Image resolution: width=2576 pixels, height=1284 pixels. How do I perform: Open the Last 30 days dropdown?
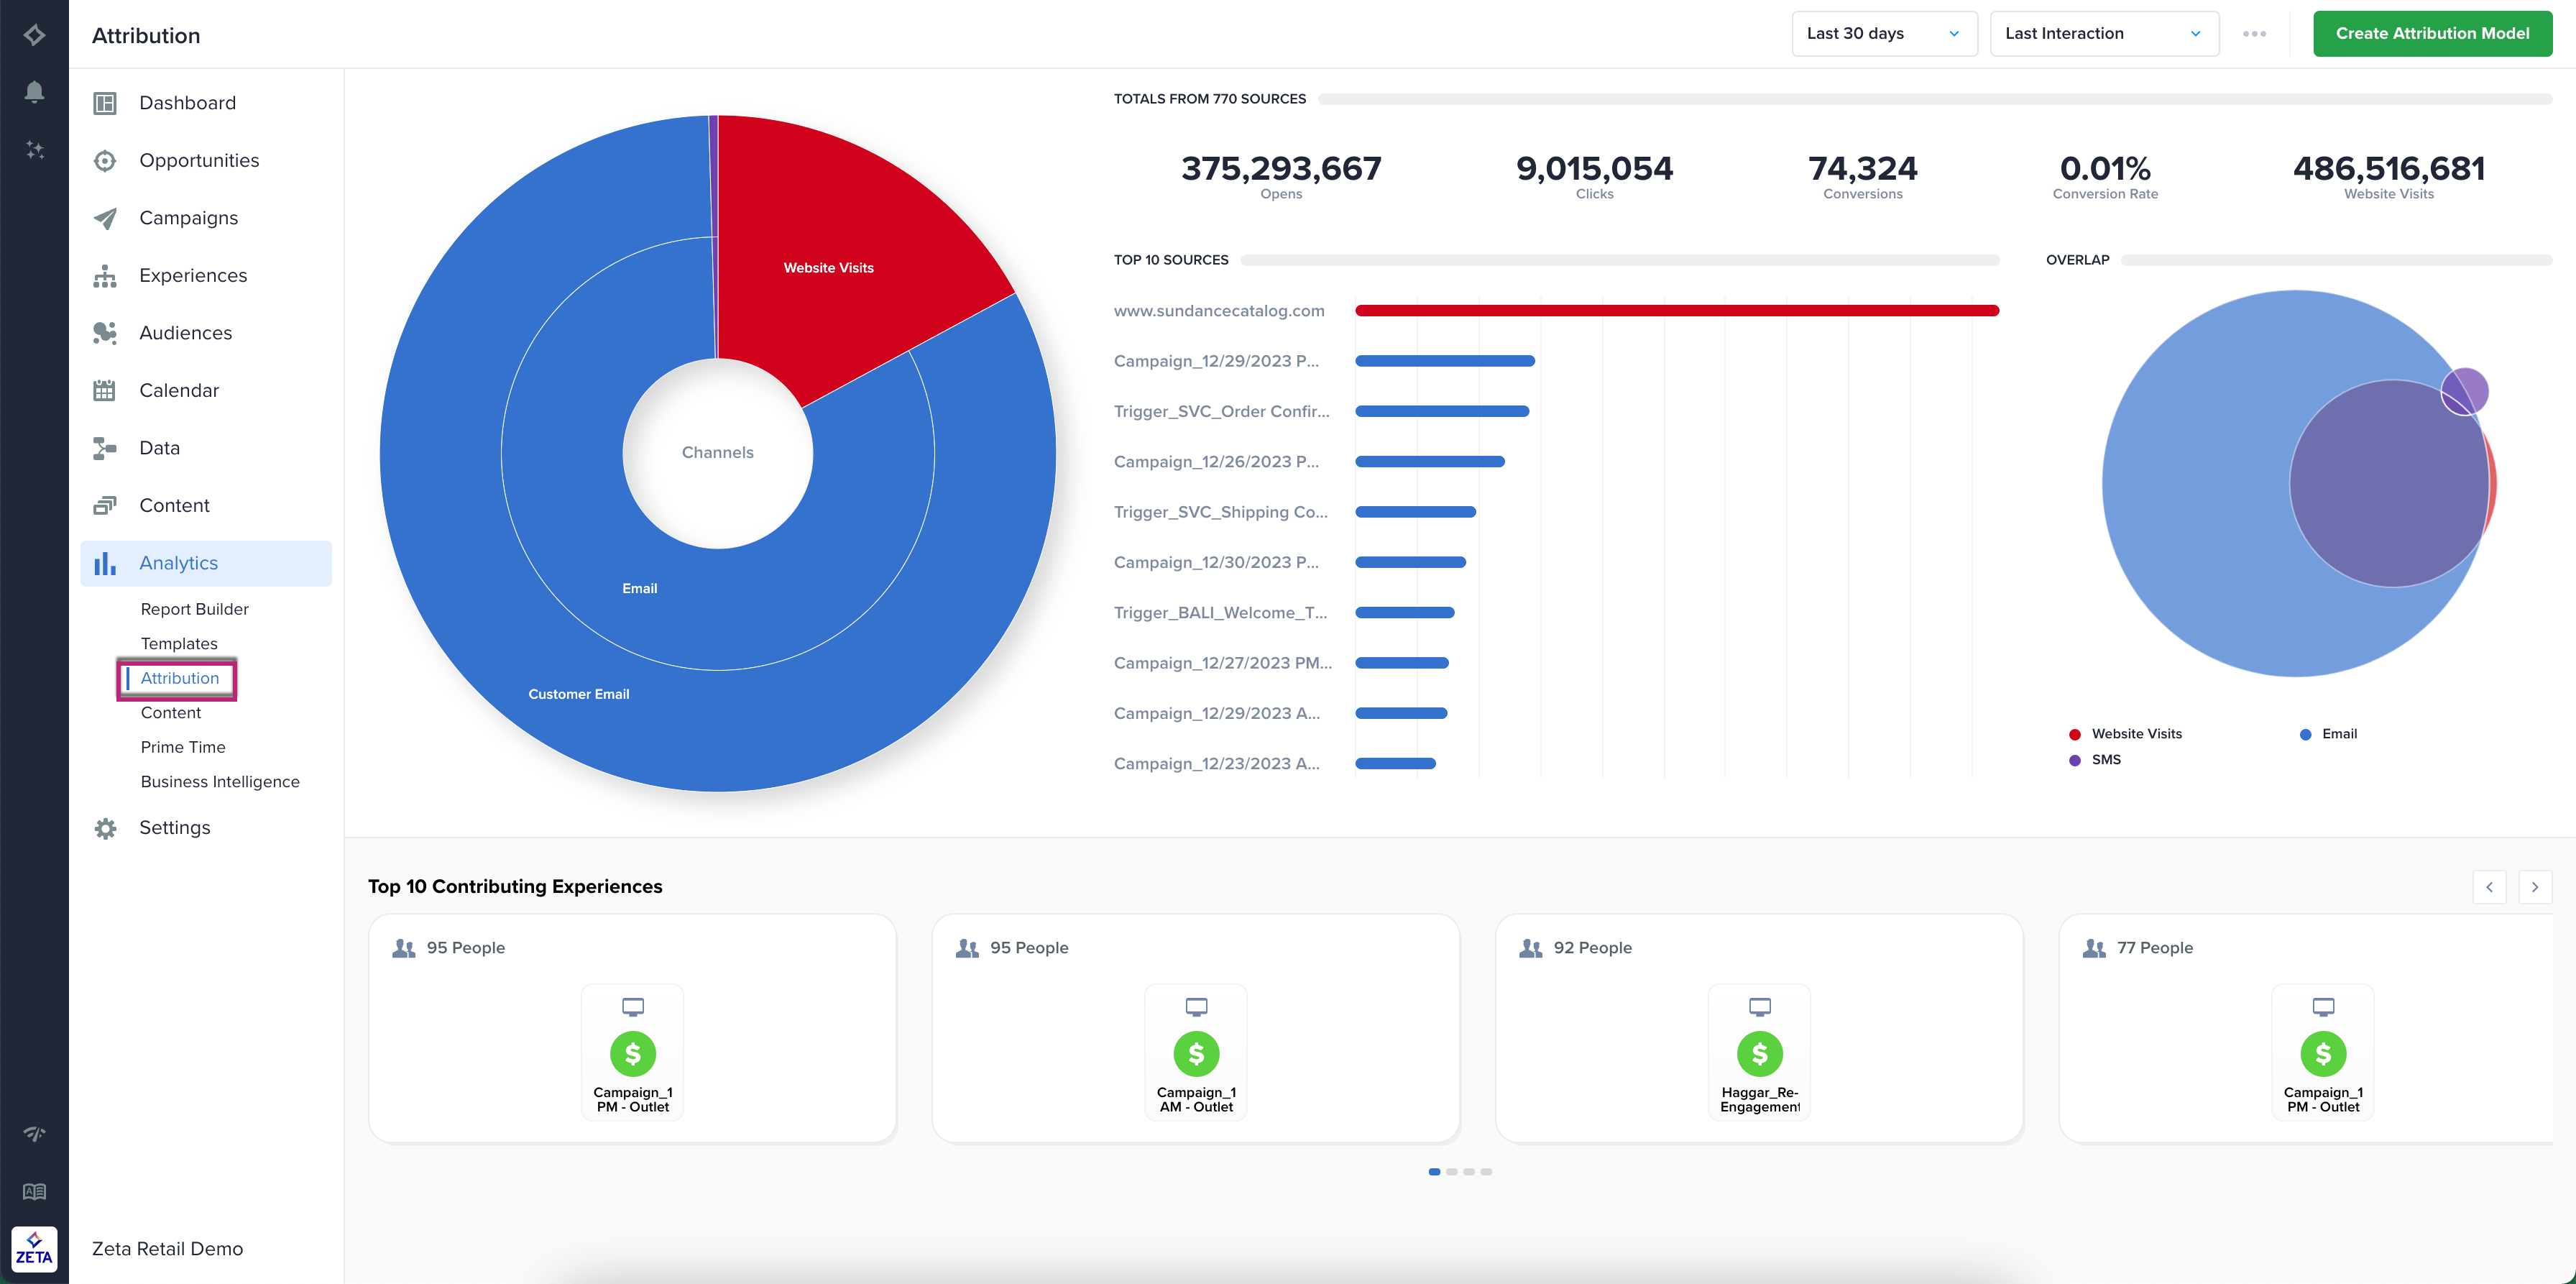tap(1883, 34)
